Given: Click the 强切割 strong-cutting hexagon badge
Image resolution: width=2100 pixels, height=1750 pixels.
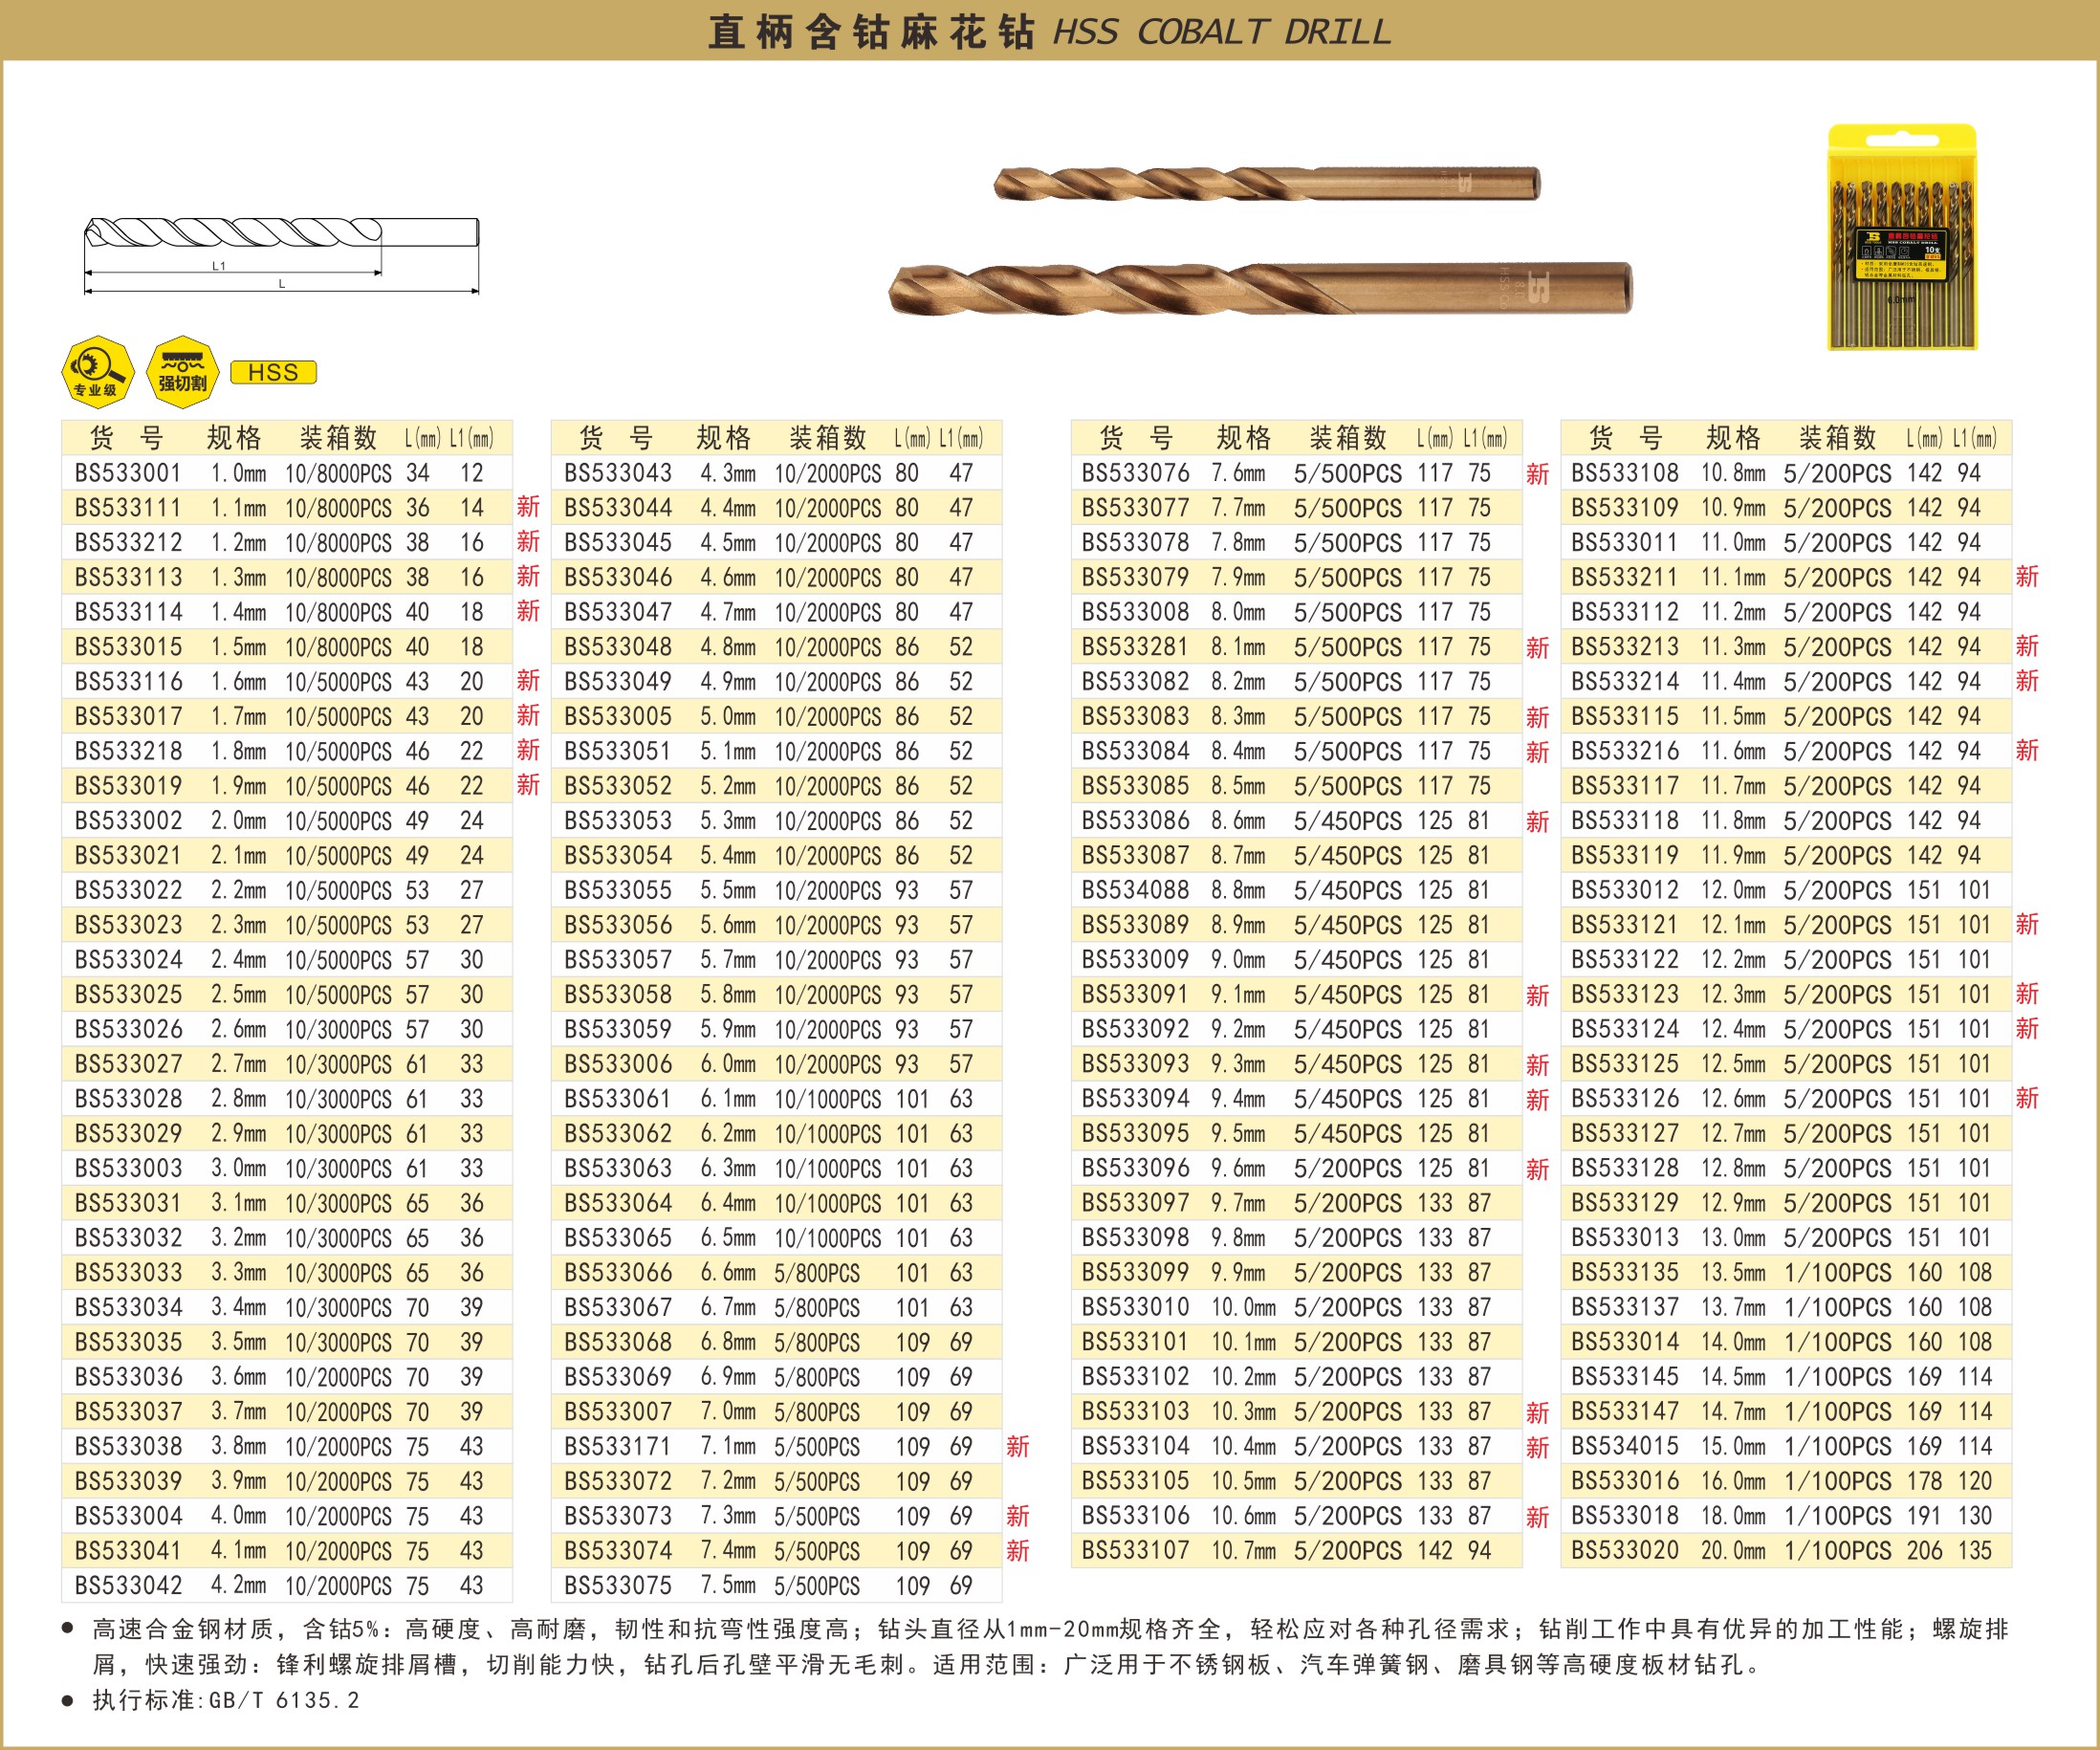Looking at the screenshot, I should 182,372.
